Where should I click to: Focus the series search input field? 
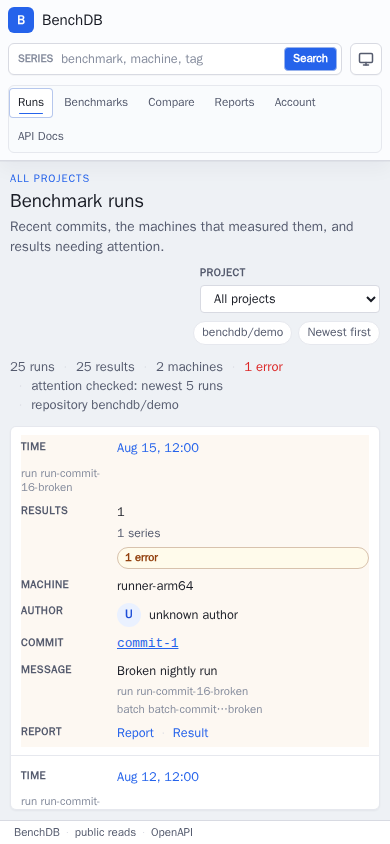(x=169, y=59)
